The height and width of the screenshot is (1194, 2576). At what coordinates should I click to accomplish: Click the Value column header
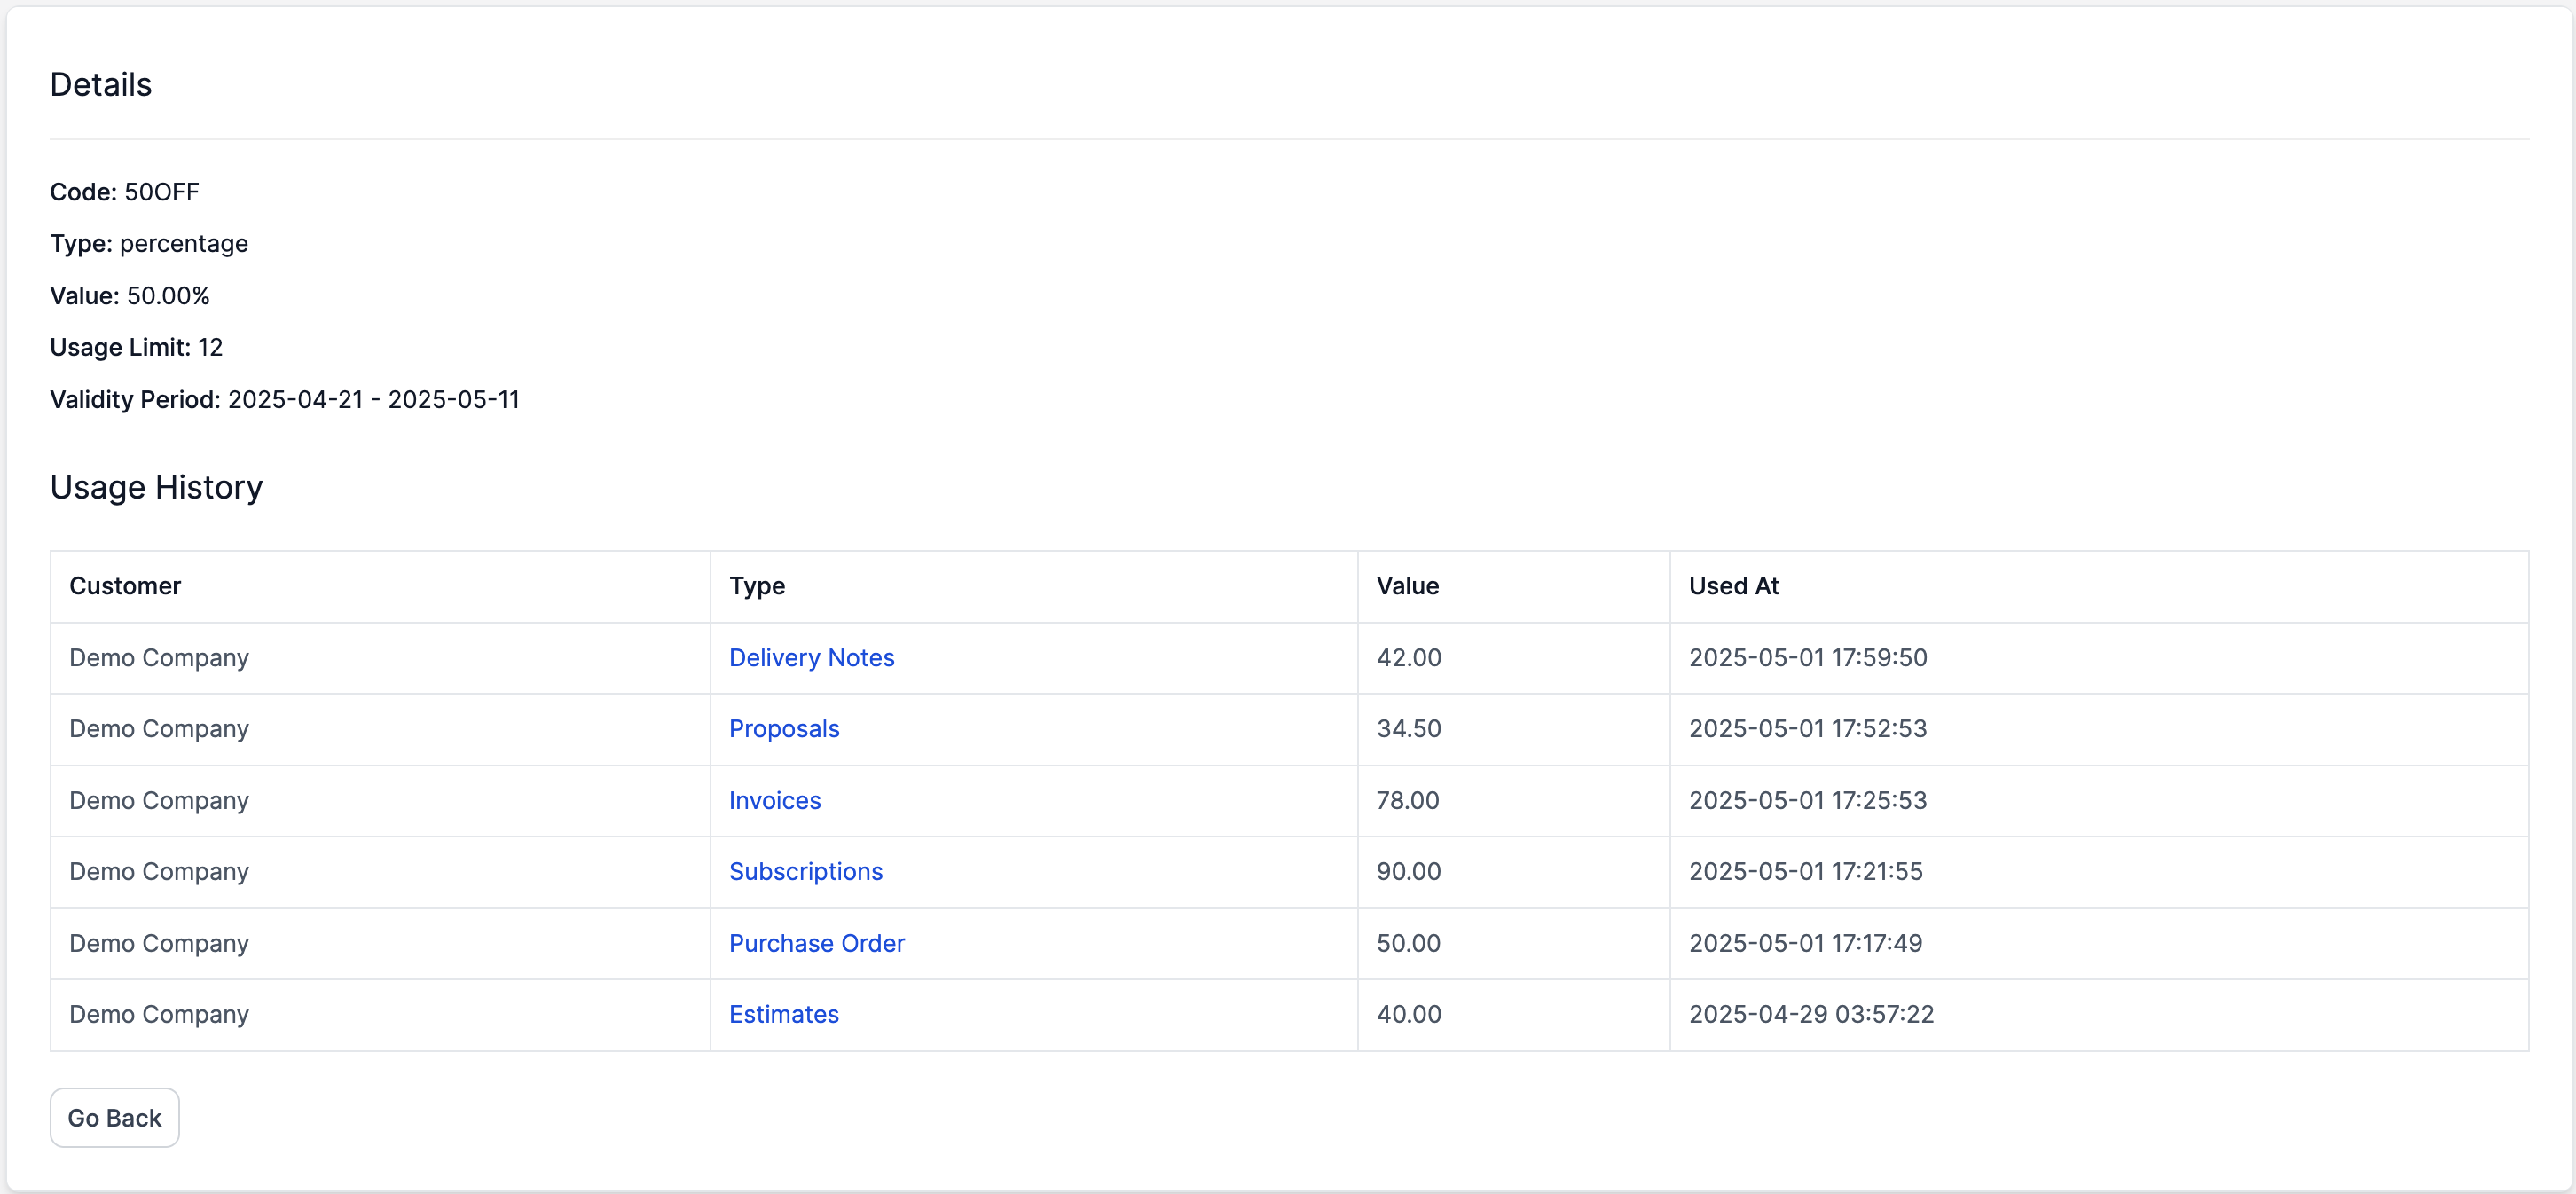(1407, 586)
